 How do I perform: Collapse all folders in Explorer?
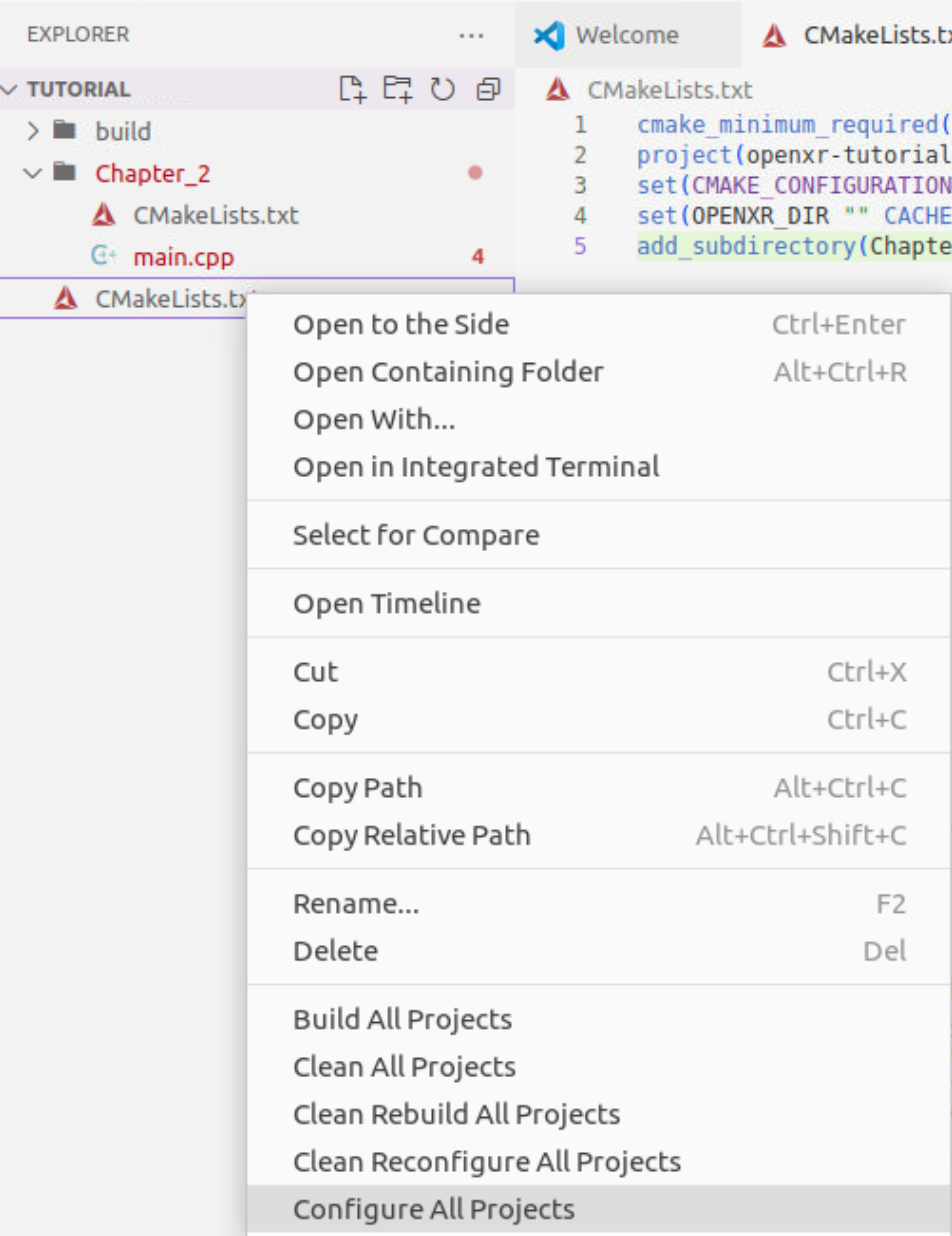point(487,89)
